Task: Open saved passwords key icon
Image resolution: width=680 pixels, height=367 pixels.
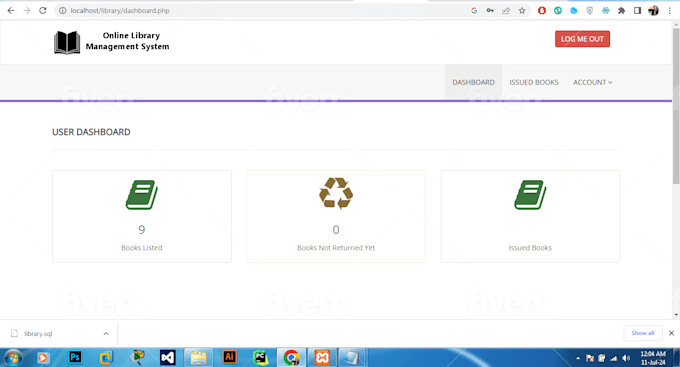Action: pos(490,10)
